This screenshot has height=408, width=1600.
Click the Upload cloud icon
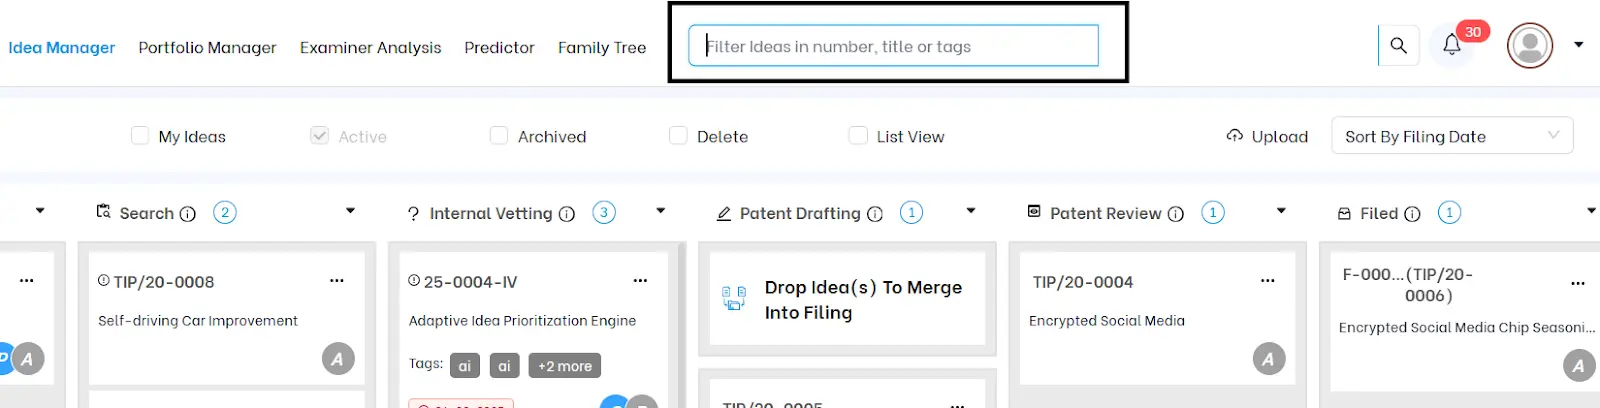tap(1235, 136)
